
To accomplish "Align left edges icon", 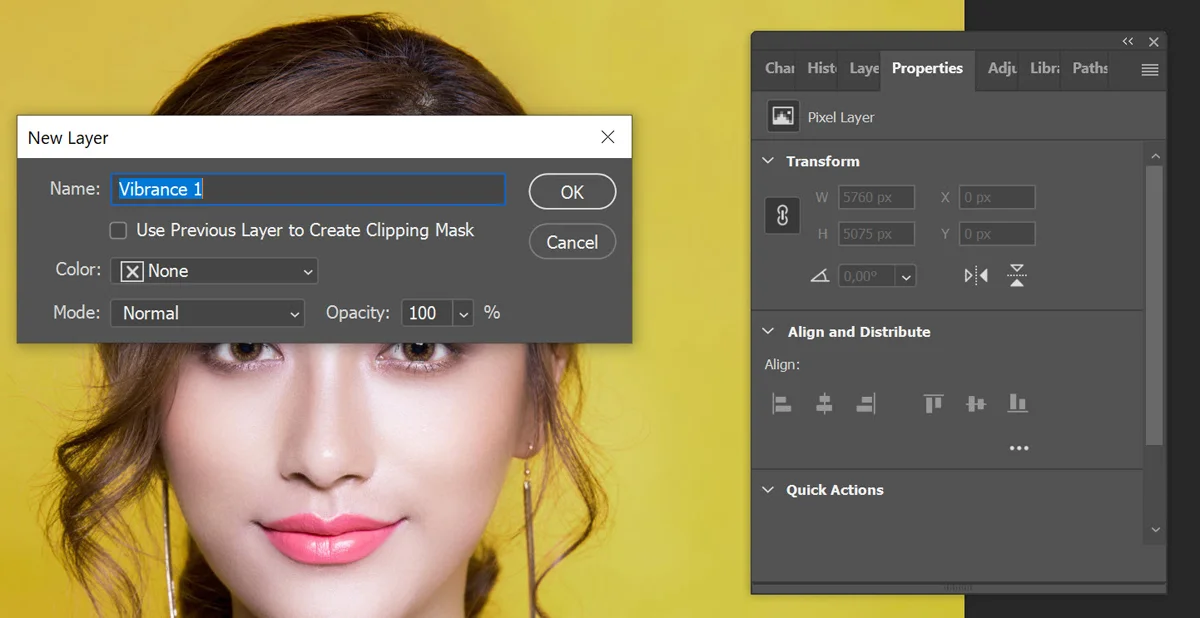I will point(782,403).
